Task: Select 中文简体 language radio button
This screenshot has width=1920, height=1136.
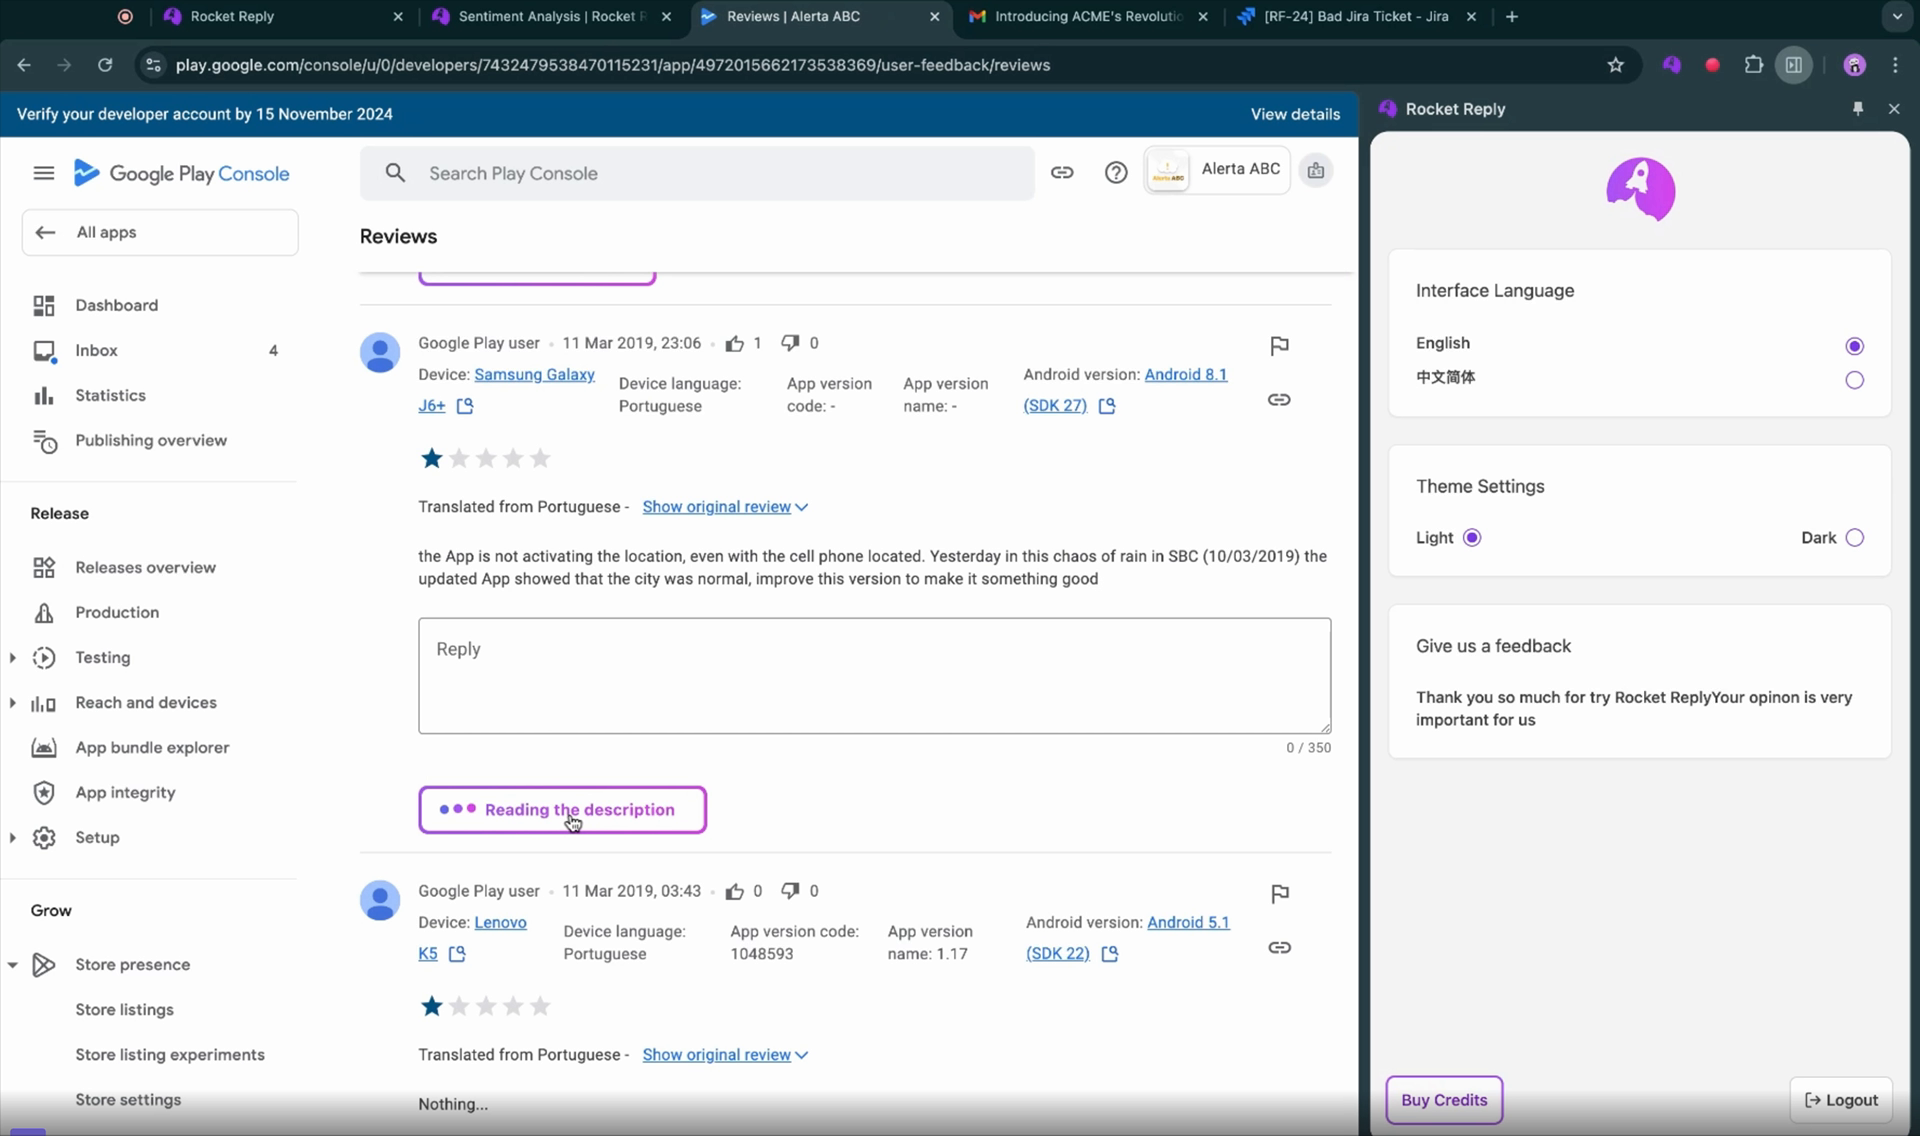Action: 1854,379
